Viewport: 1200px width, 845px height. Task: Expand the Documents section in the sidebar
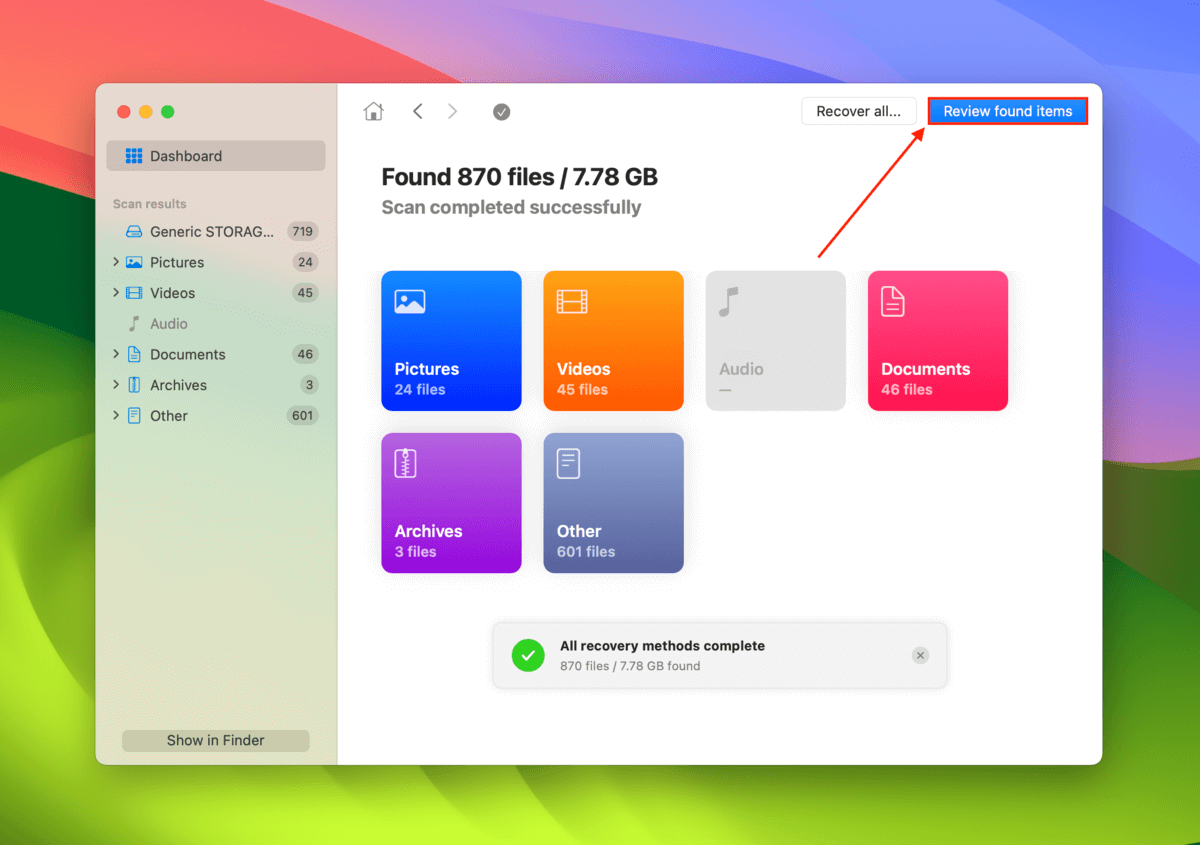[115, 353]
